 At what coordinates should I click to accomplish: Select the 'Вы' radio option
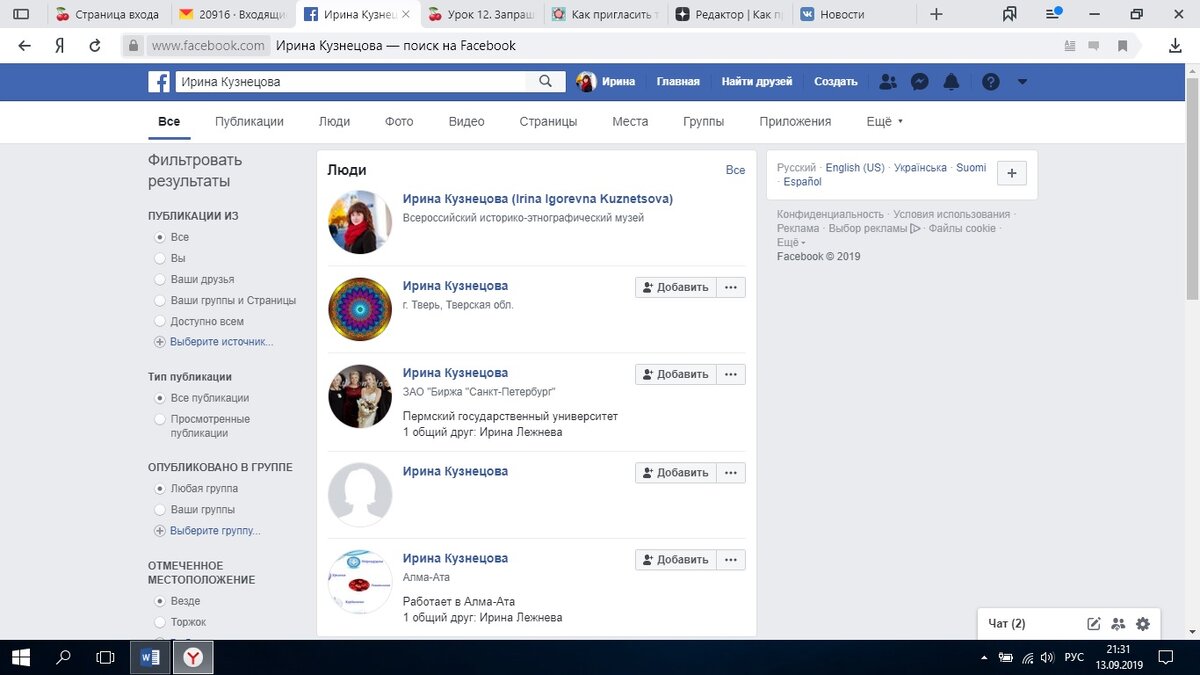[x=160, y=258]
